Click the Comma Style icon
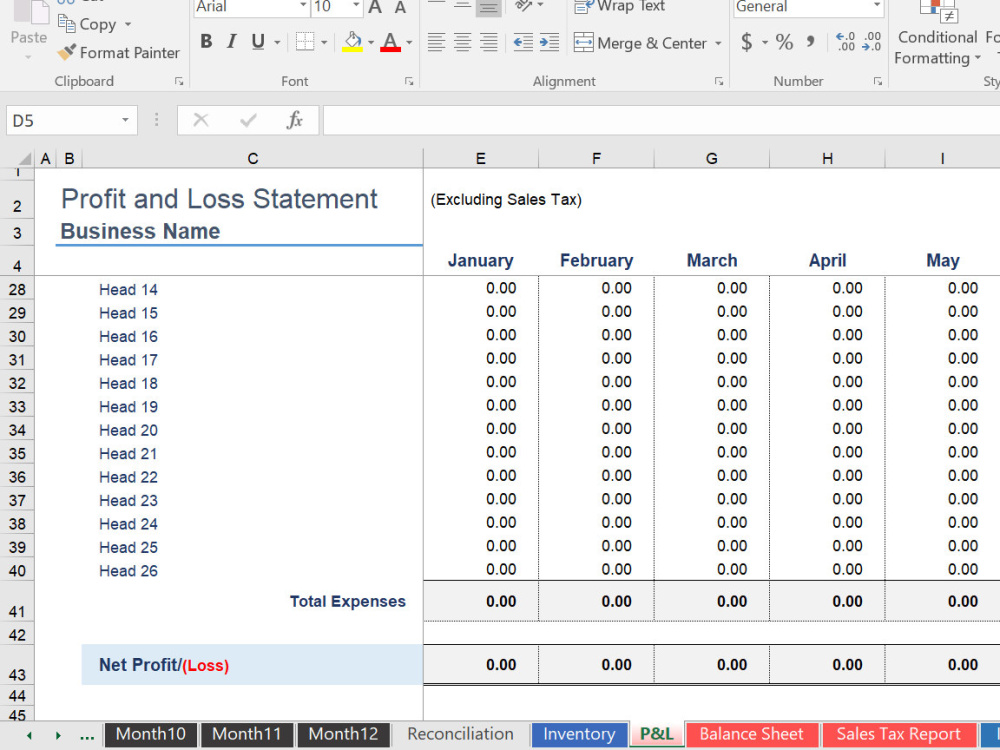This screenshot has width=1000, height=750. coord(812,42)
